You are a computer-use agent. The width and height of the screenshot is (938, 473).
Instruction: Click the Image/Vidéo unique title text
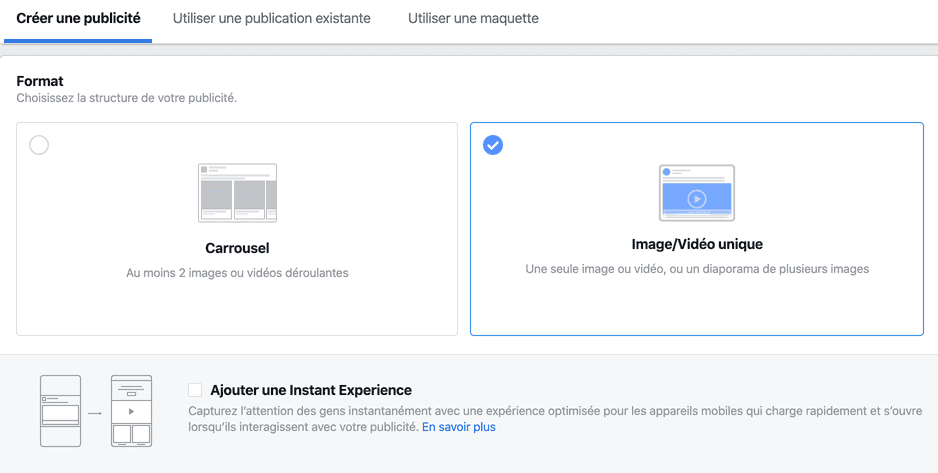697,244
